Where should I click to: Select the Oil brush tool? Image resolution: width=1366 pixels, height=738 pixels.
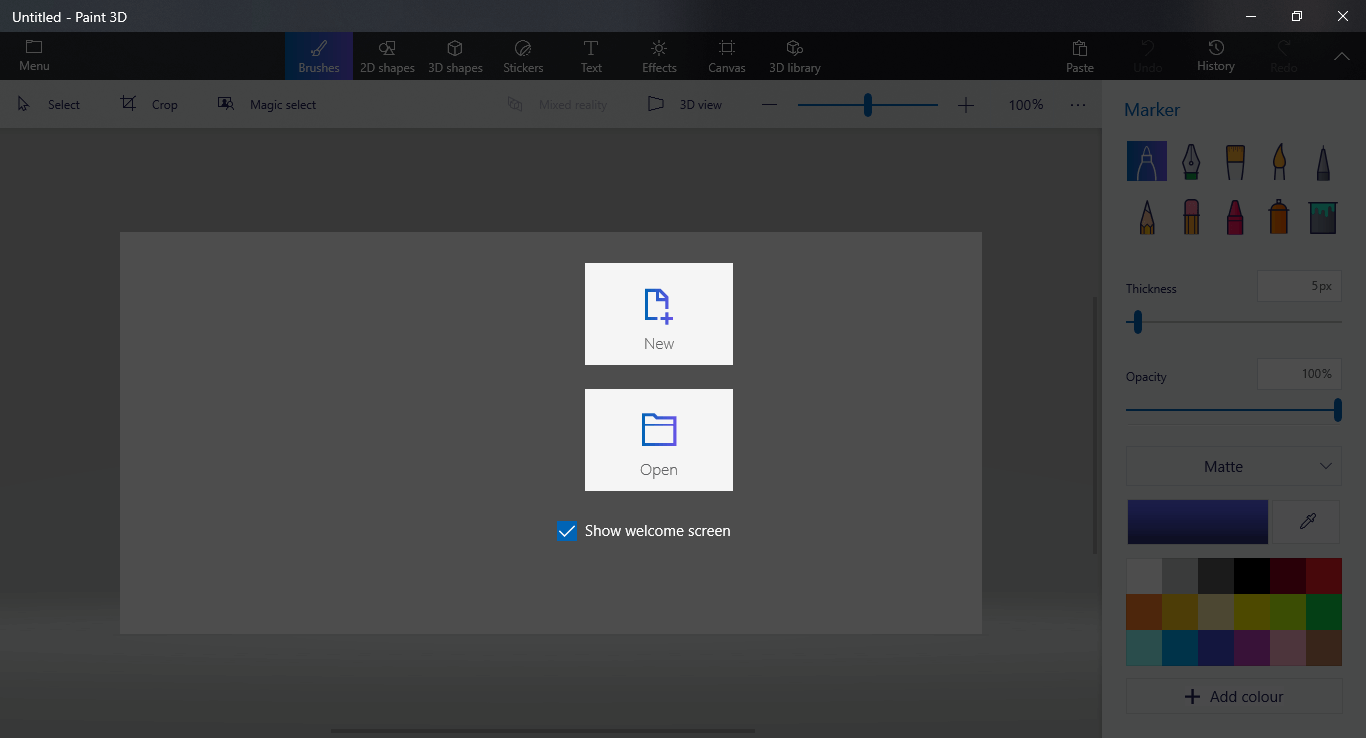pyautogui.click(x=1234, y=161)
